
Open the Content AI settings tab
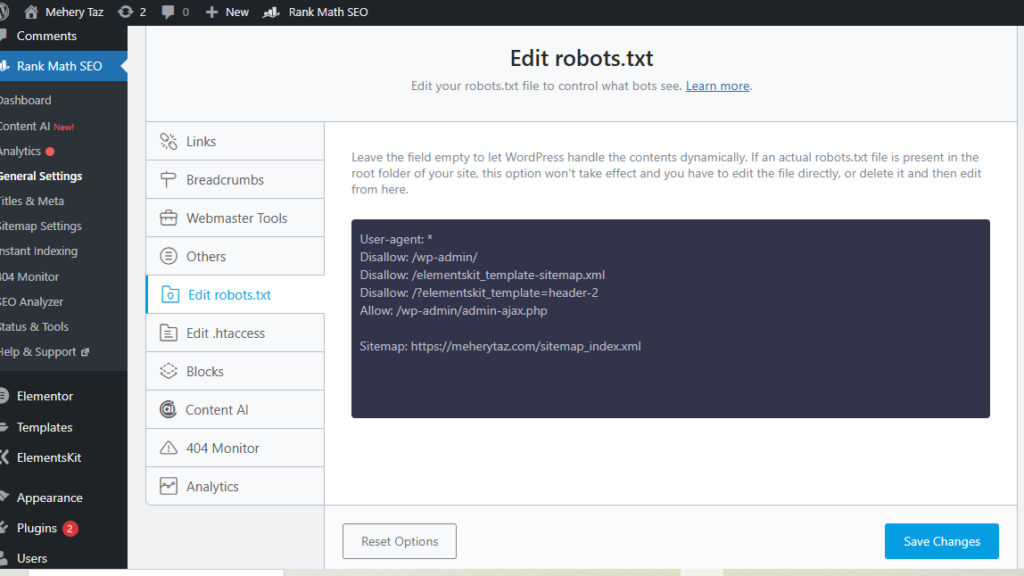[235, 409]
